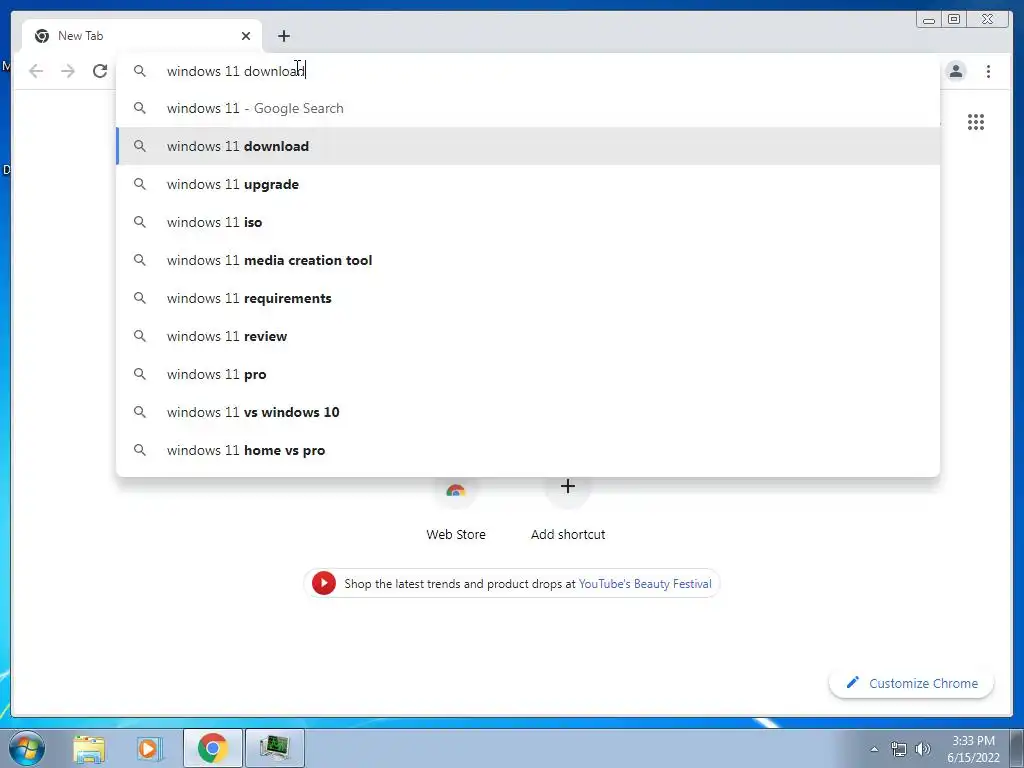Viewport: 1024px width, 768px height.
Task: Click the network status tray icon
Action: pyautogui.click(x=899, y=749)
